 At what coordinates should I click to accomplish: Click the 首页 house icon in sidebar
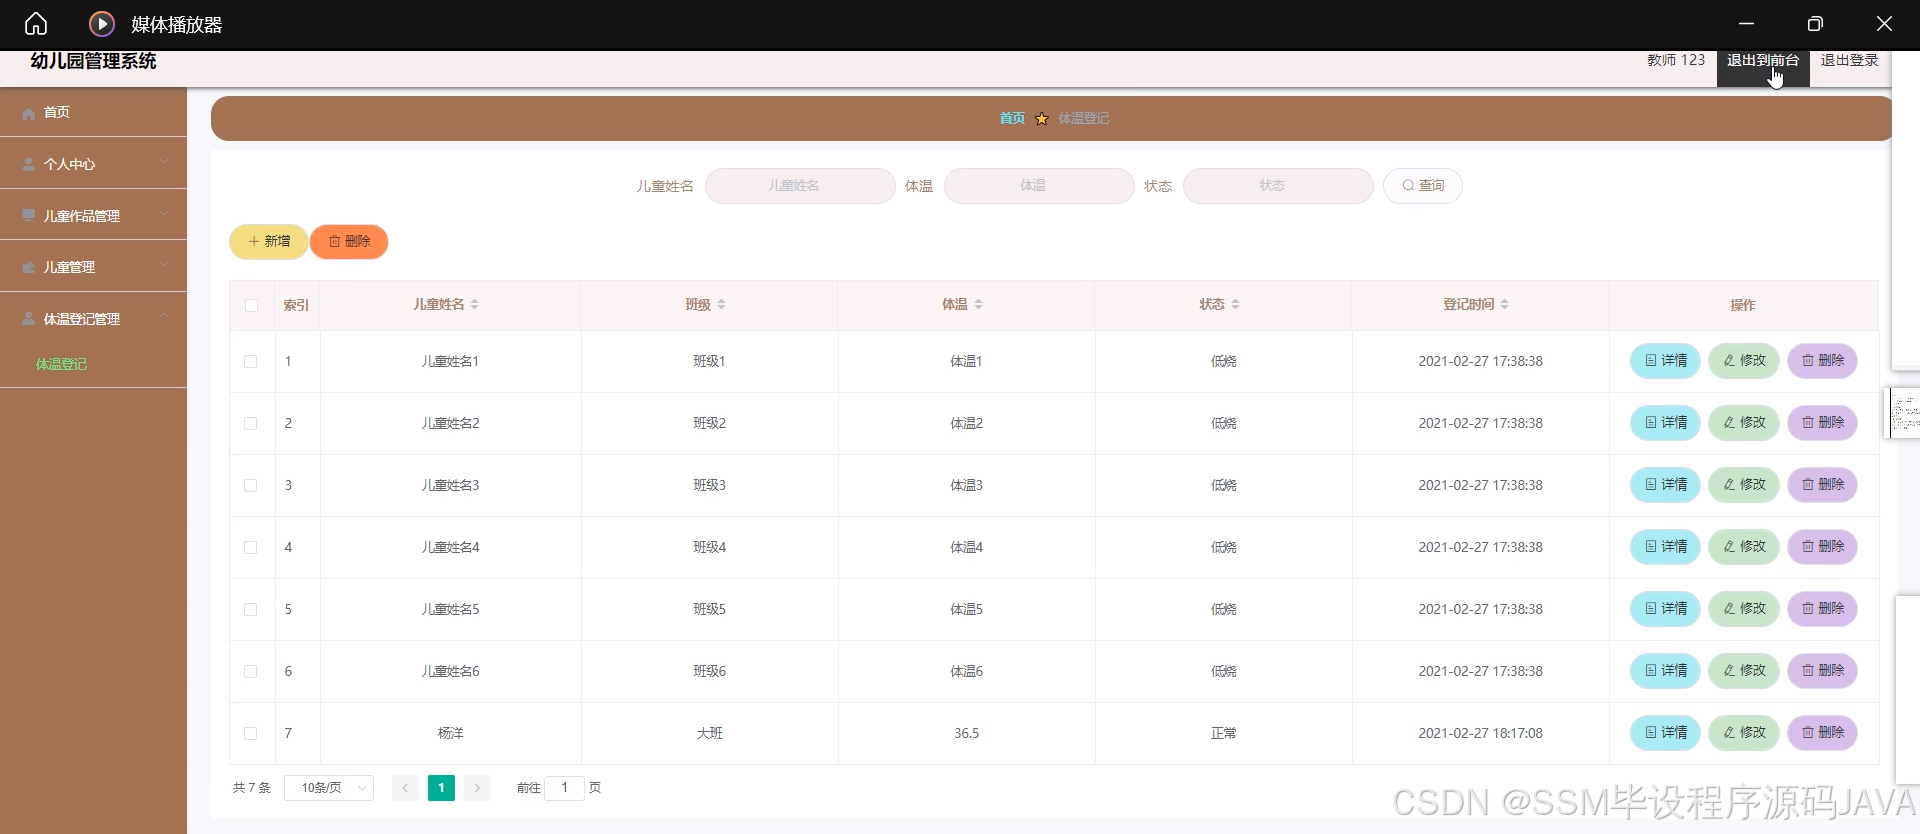tap(29, 113)
